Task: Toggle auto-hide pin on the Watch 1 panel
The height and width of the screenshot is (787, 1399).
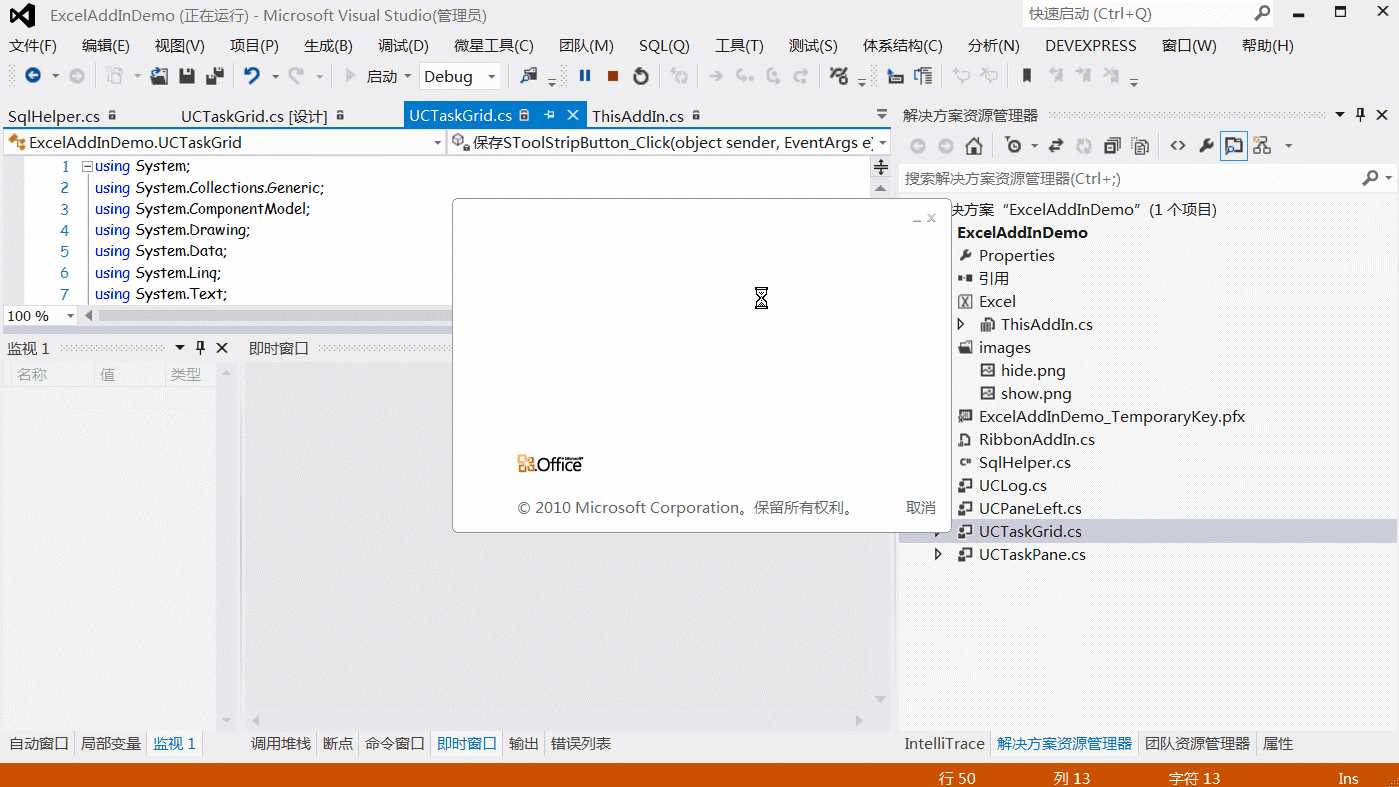Action: coord(200,348)
